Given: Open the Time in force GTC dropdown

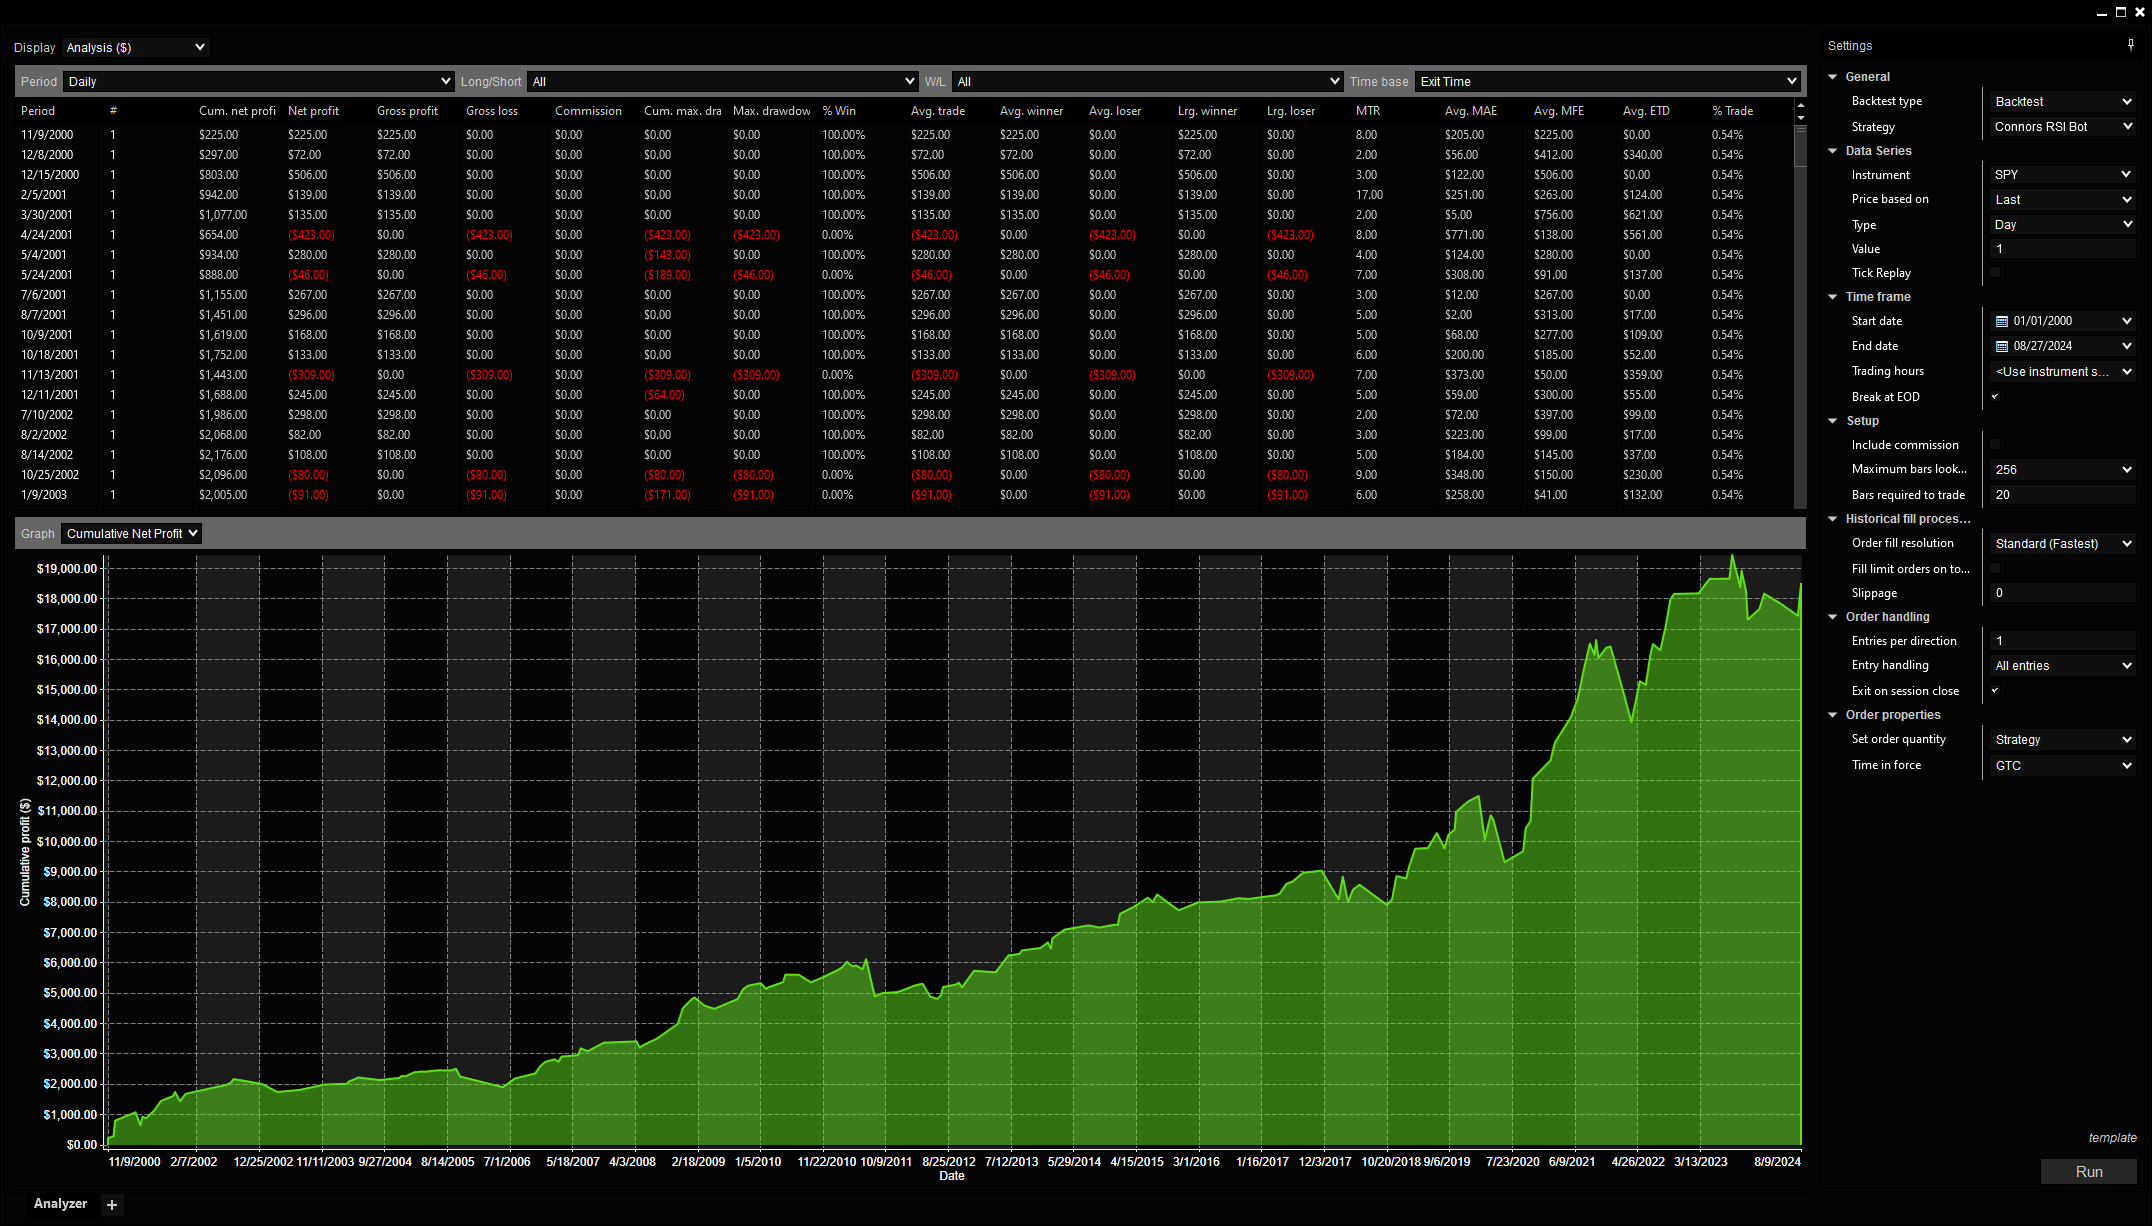Looking at the screenshot, I should [x=2063, y=765].
